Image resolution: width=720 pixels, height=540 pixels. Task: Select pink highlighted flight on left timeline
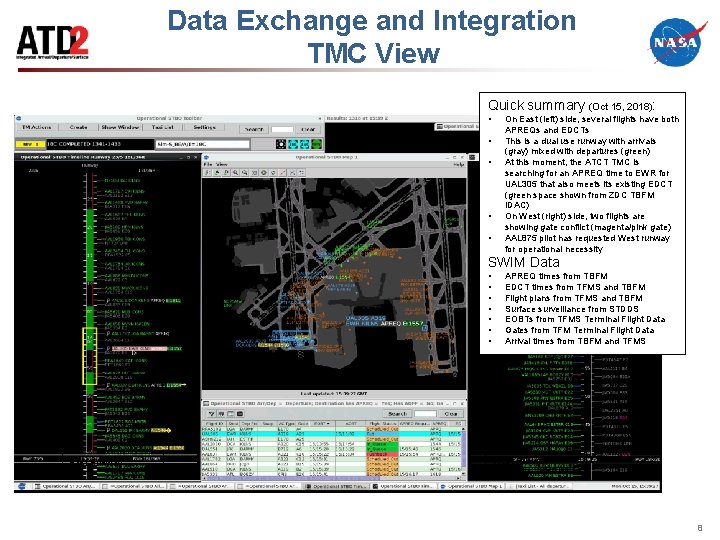[139, 349]
